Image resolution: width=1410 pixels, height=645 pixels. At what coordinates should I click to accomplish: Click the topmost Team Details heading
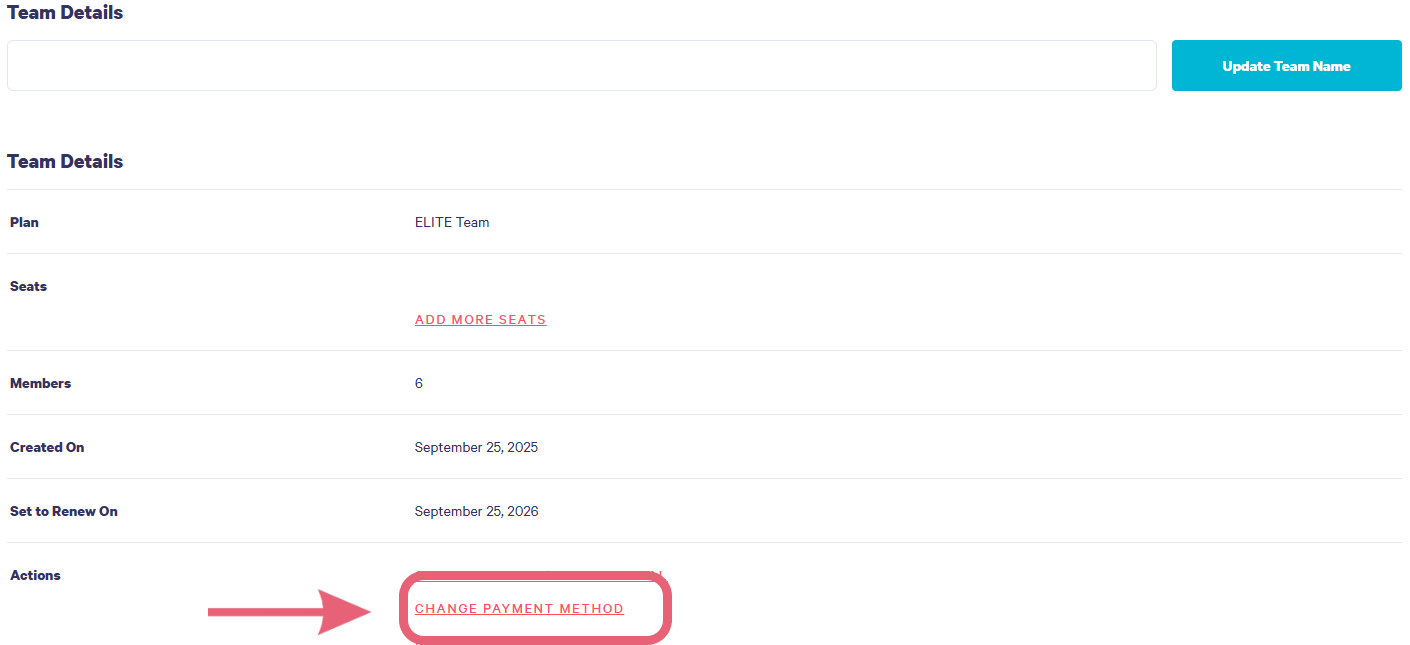pyautogui.click(x=65, y=13)
